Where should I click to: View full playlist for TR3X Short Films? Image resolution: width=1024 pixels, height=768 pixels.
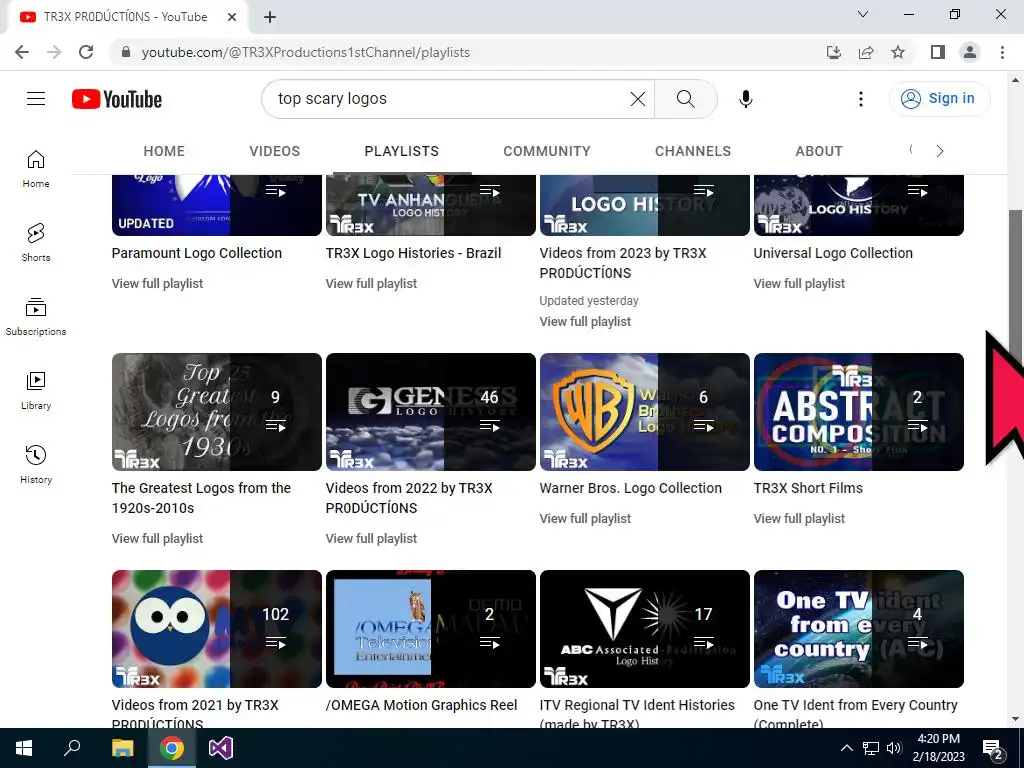tap(799, 519)
